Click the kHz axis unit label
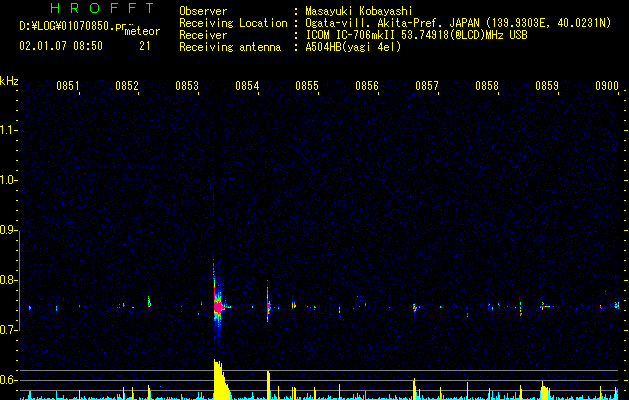 click(x=9, y=81)
